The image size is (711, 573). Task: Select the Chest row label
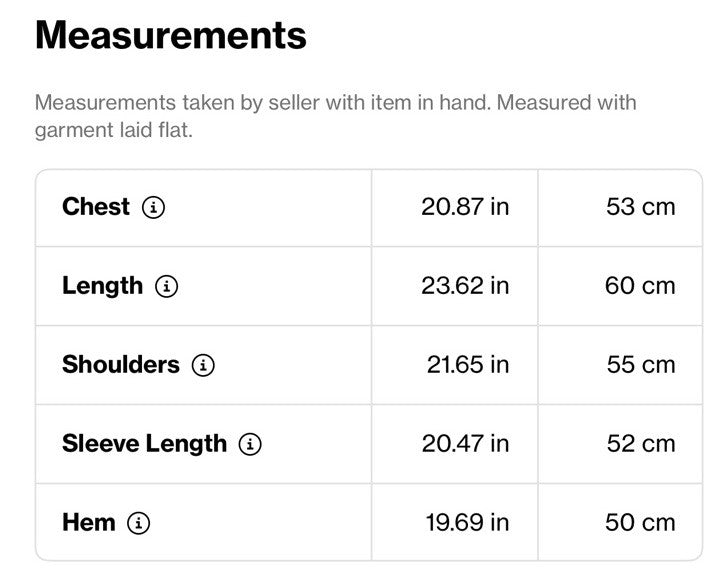coord(96,207)
